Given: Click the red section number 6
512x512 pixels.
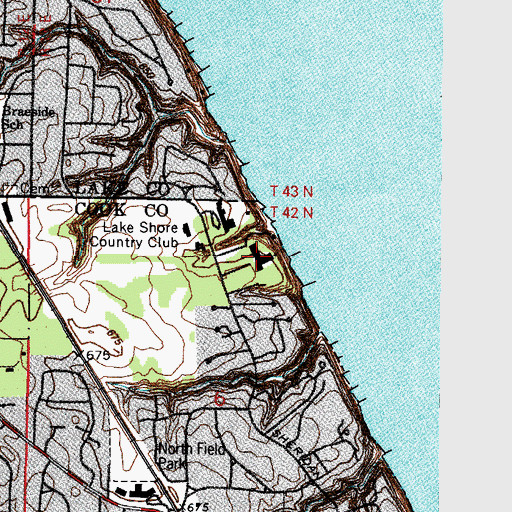Looking at the screenshot, I should pyautogui.click(x=219, y=399).
